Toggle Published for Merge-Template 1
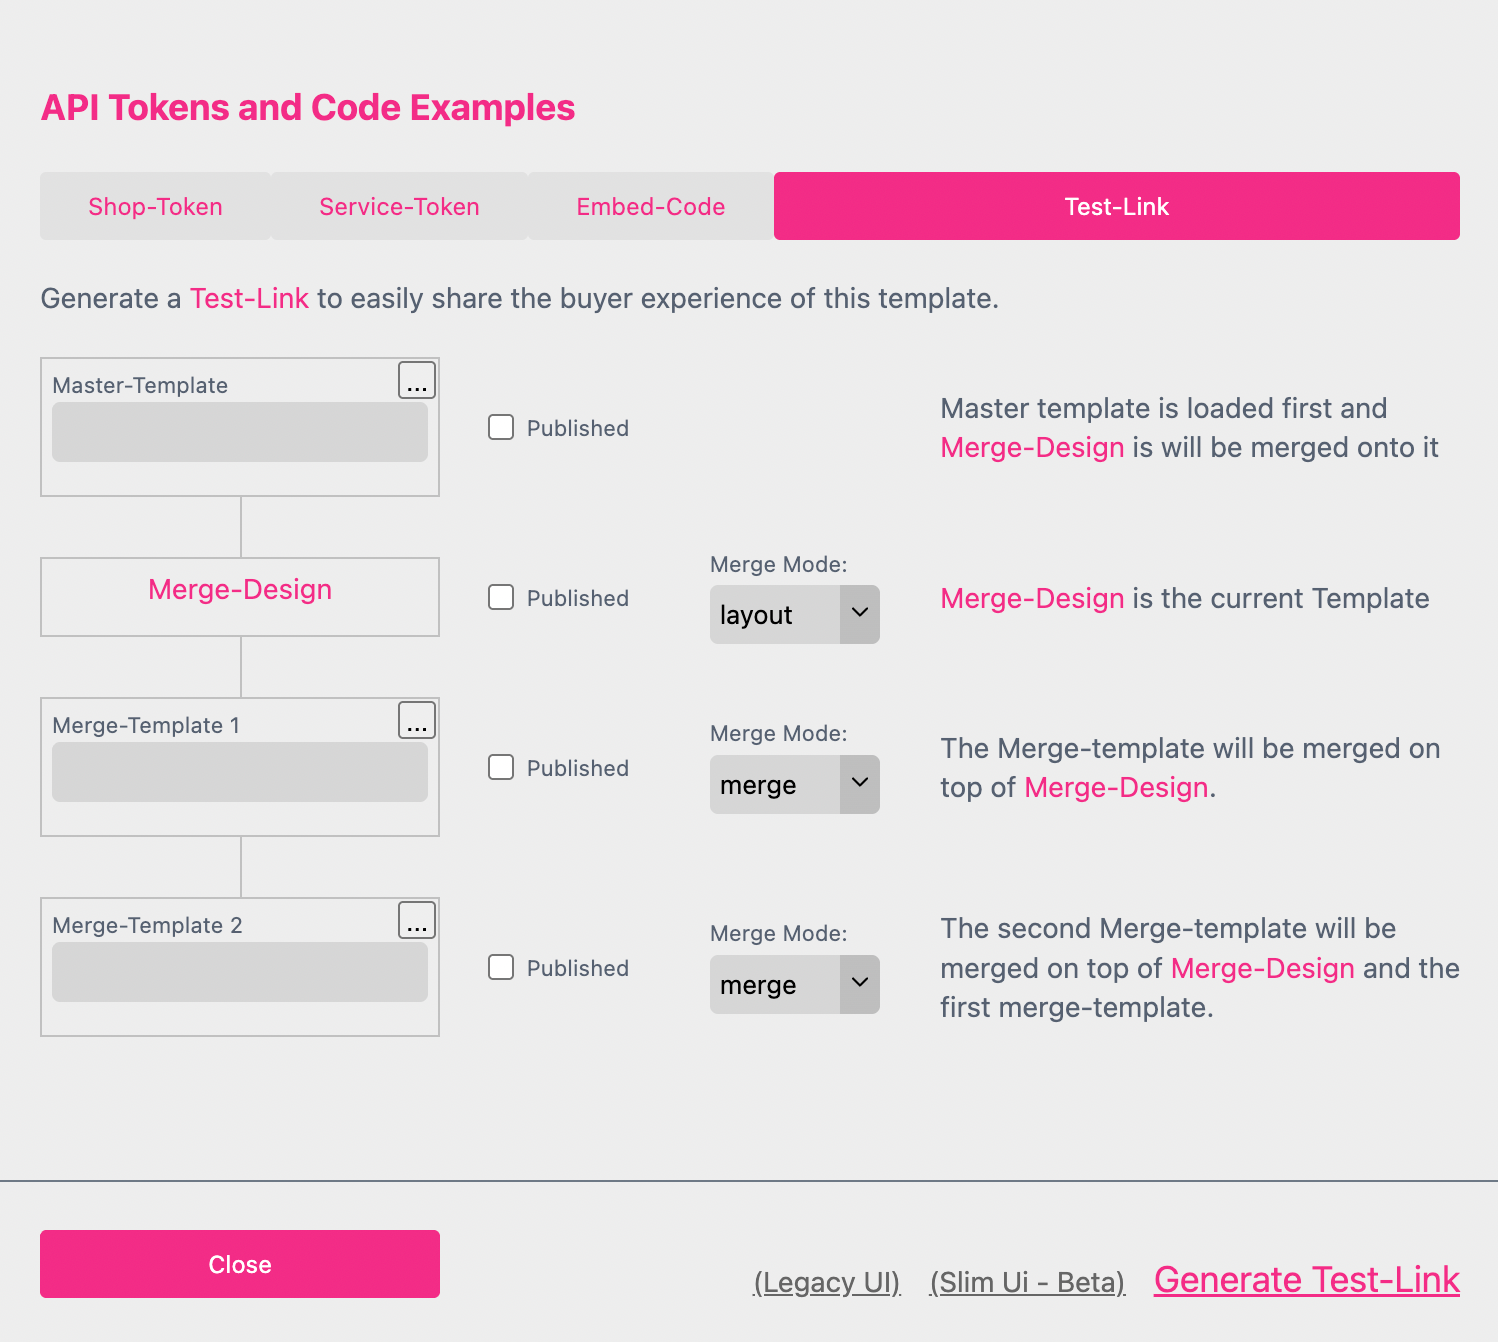The height and width of the screenshot is (1342, 1498). point(501,767)
